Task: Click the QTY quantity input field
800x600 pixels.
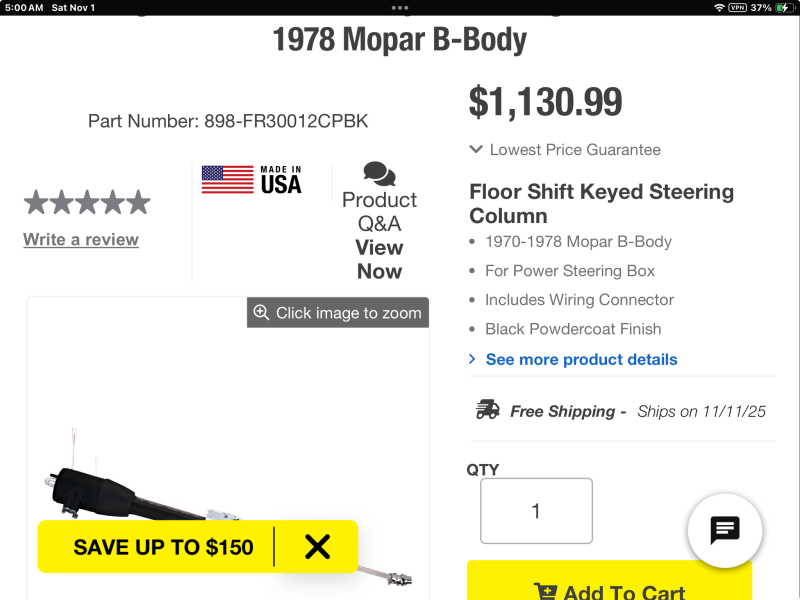Action: 536,511
